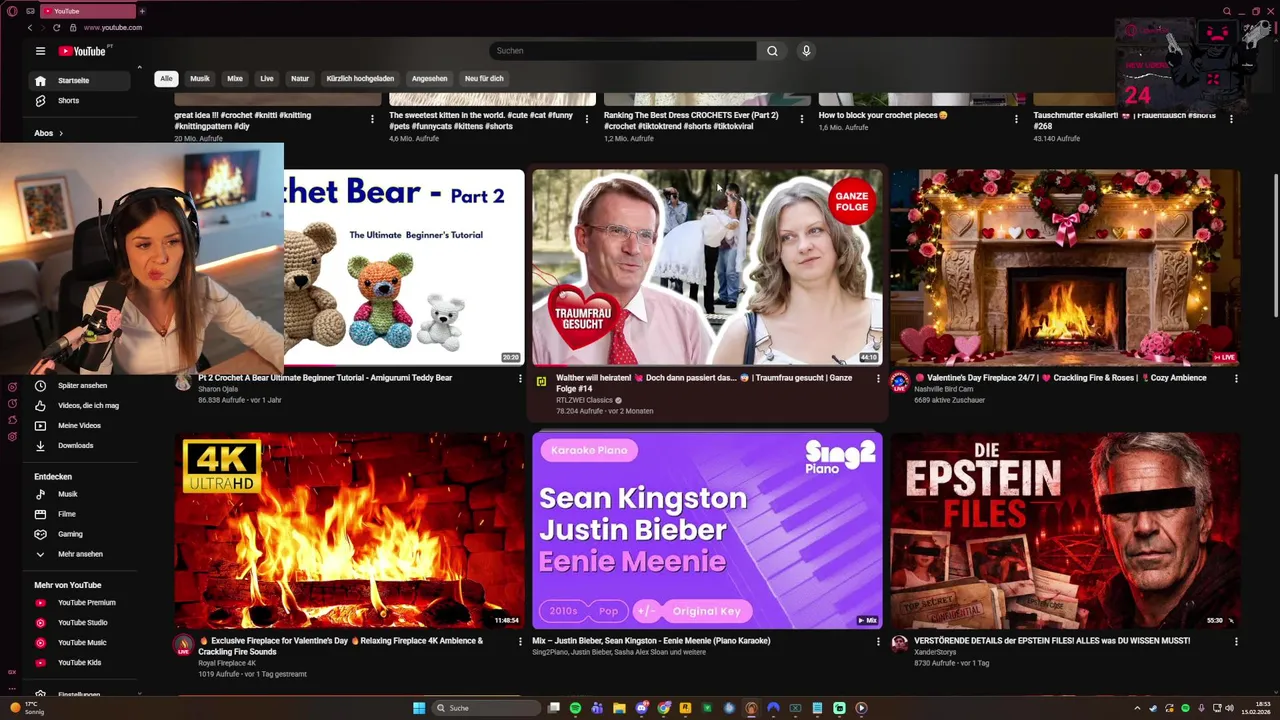Reload the page with browser refresh icon
The image size is (1280, 720).
57,28
